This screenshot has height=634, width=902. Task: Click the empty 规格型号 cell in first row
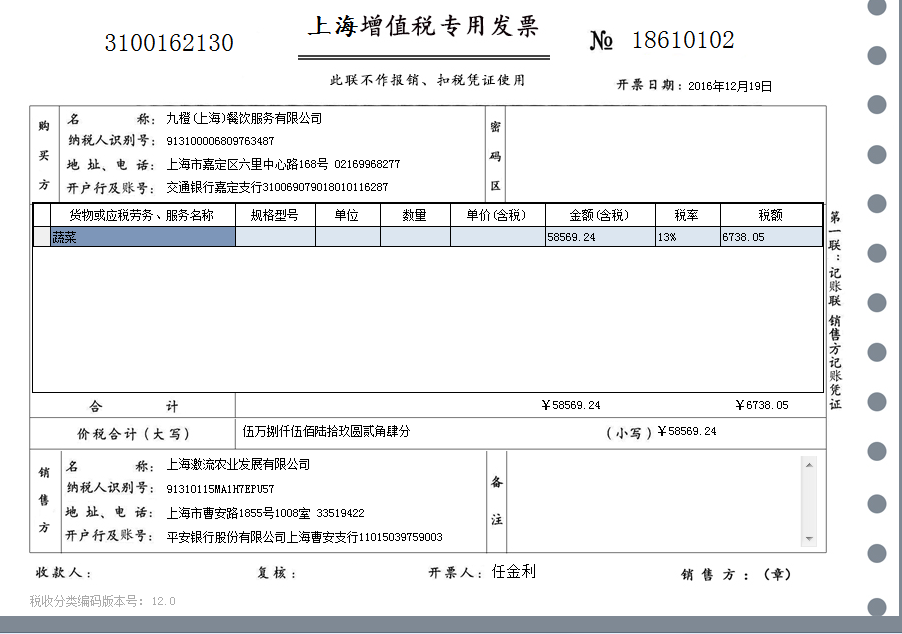click(275, 237)
